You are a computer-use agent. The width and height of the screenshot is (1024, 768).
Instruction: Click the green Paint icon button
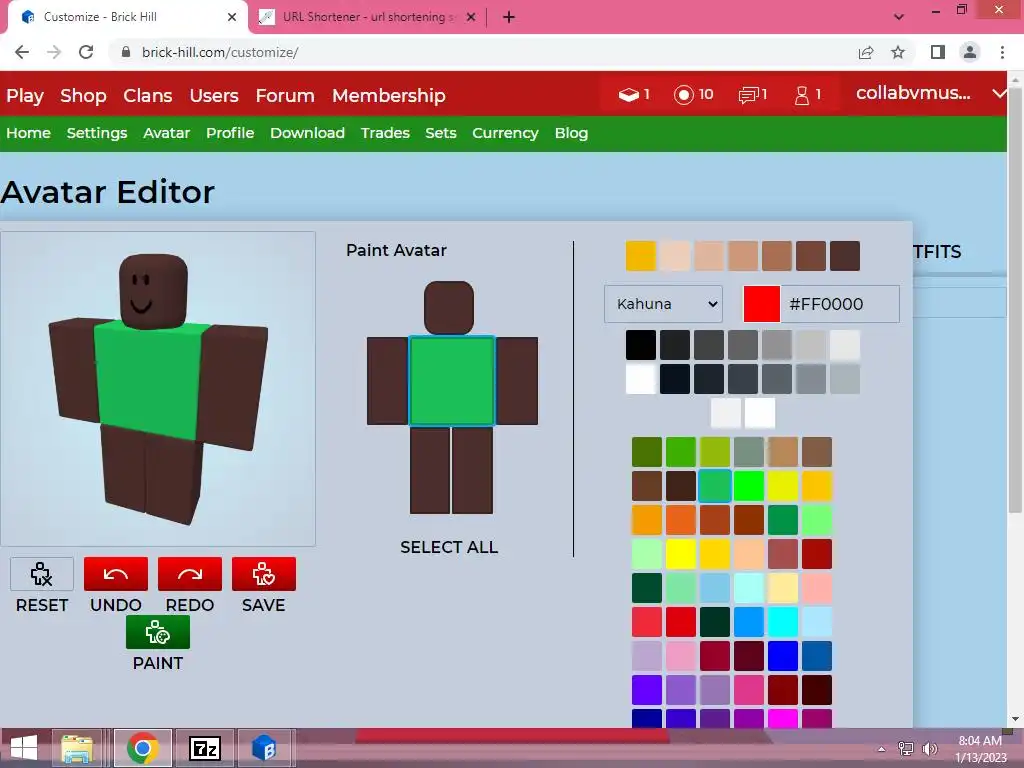157,632
